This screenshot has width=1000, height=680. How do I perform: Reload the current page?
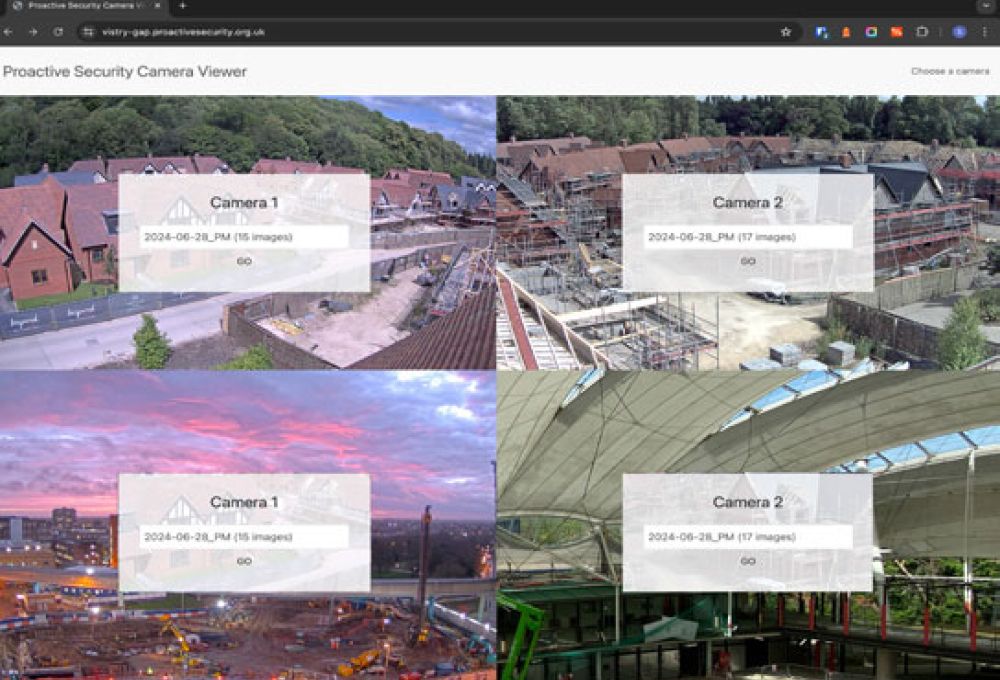click(58, 32)
